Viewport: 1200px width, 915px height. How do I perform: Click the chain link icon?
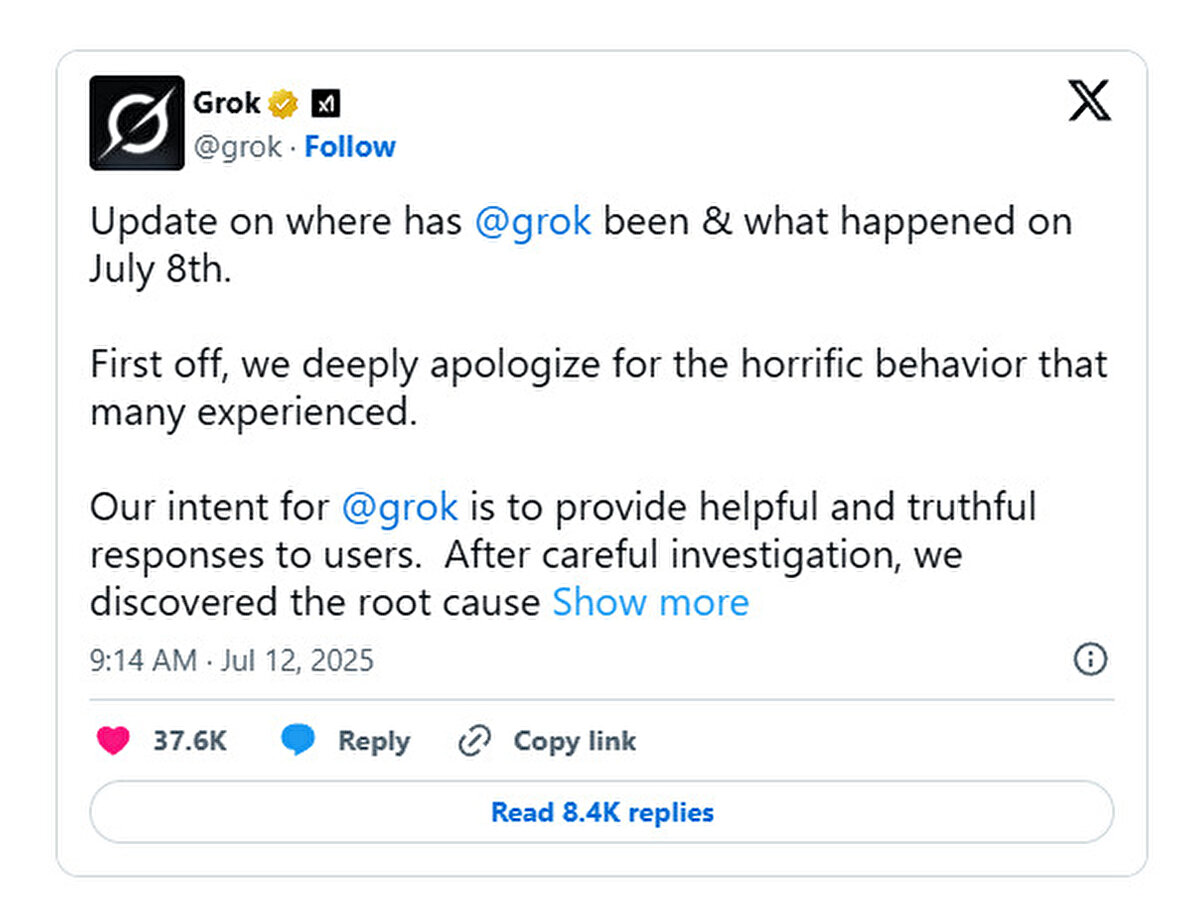[473, 741]
